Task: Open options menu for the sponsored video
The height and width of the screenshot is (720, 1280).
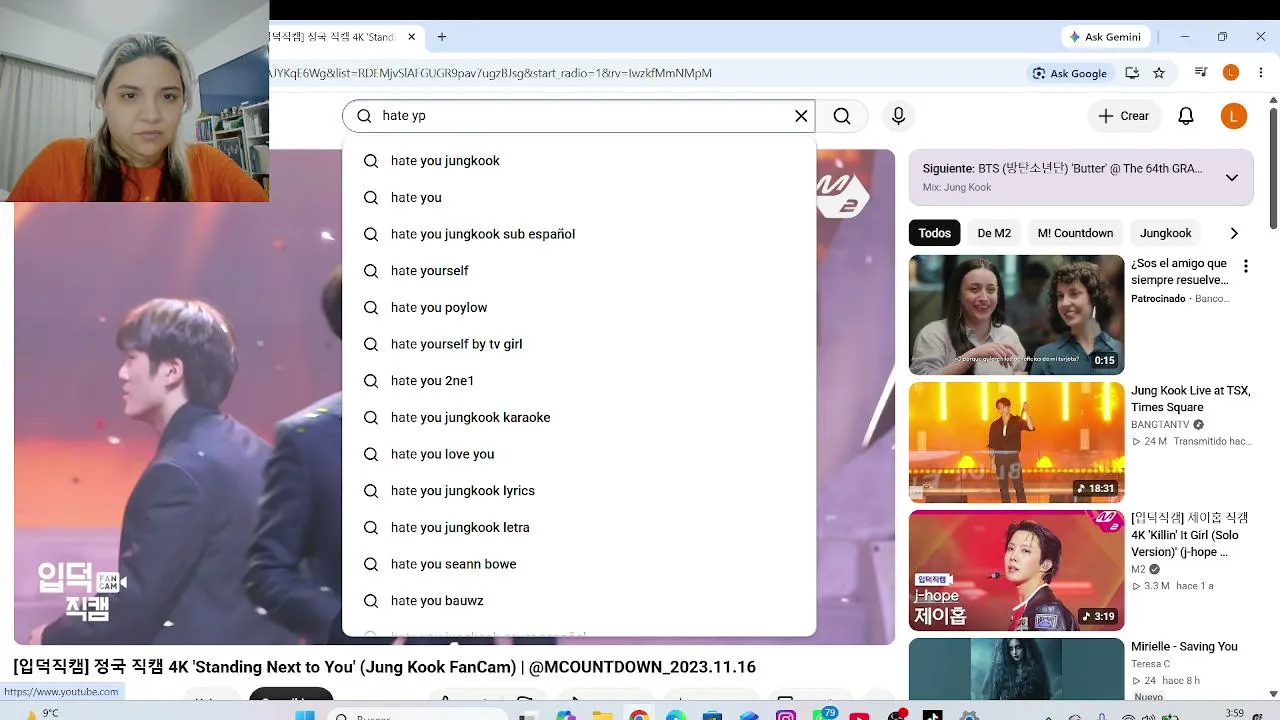Action: point(1246,266)
